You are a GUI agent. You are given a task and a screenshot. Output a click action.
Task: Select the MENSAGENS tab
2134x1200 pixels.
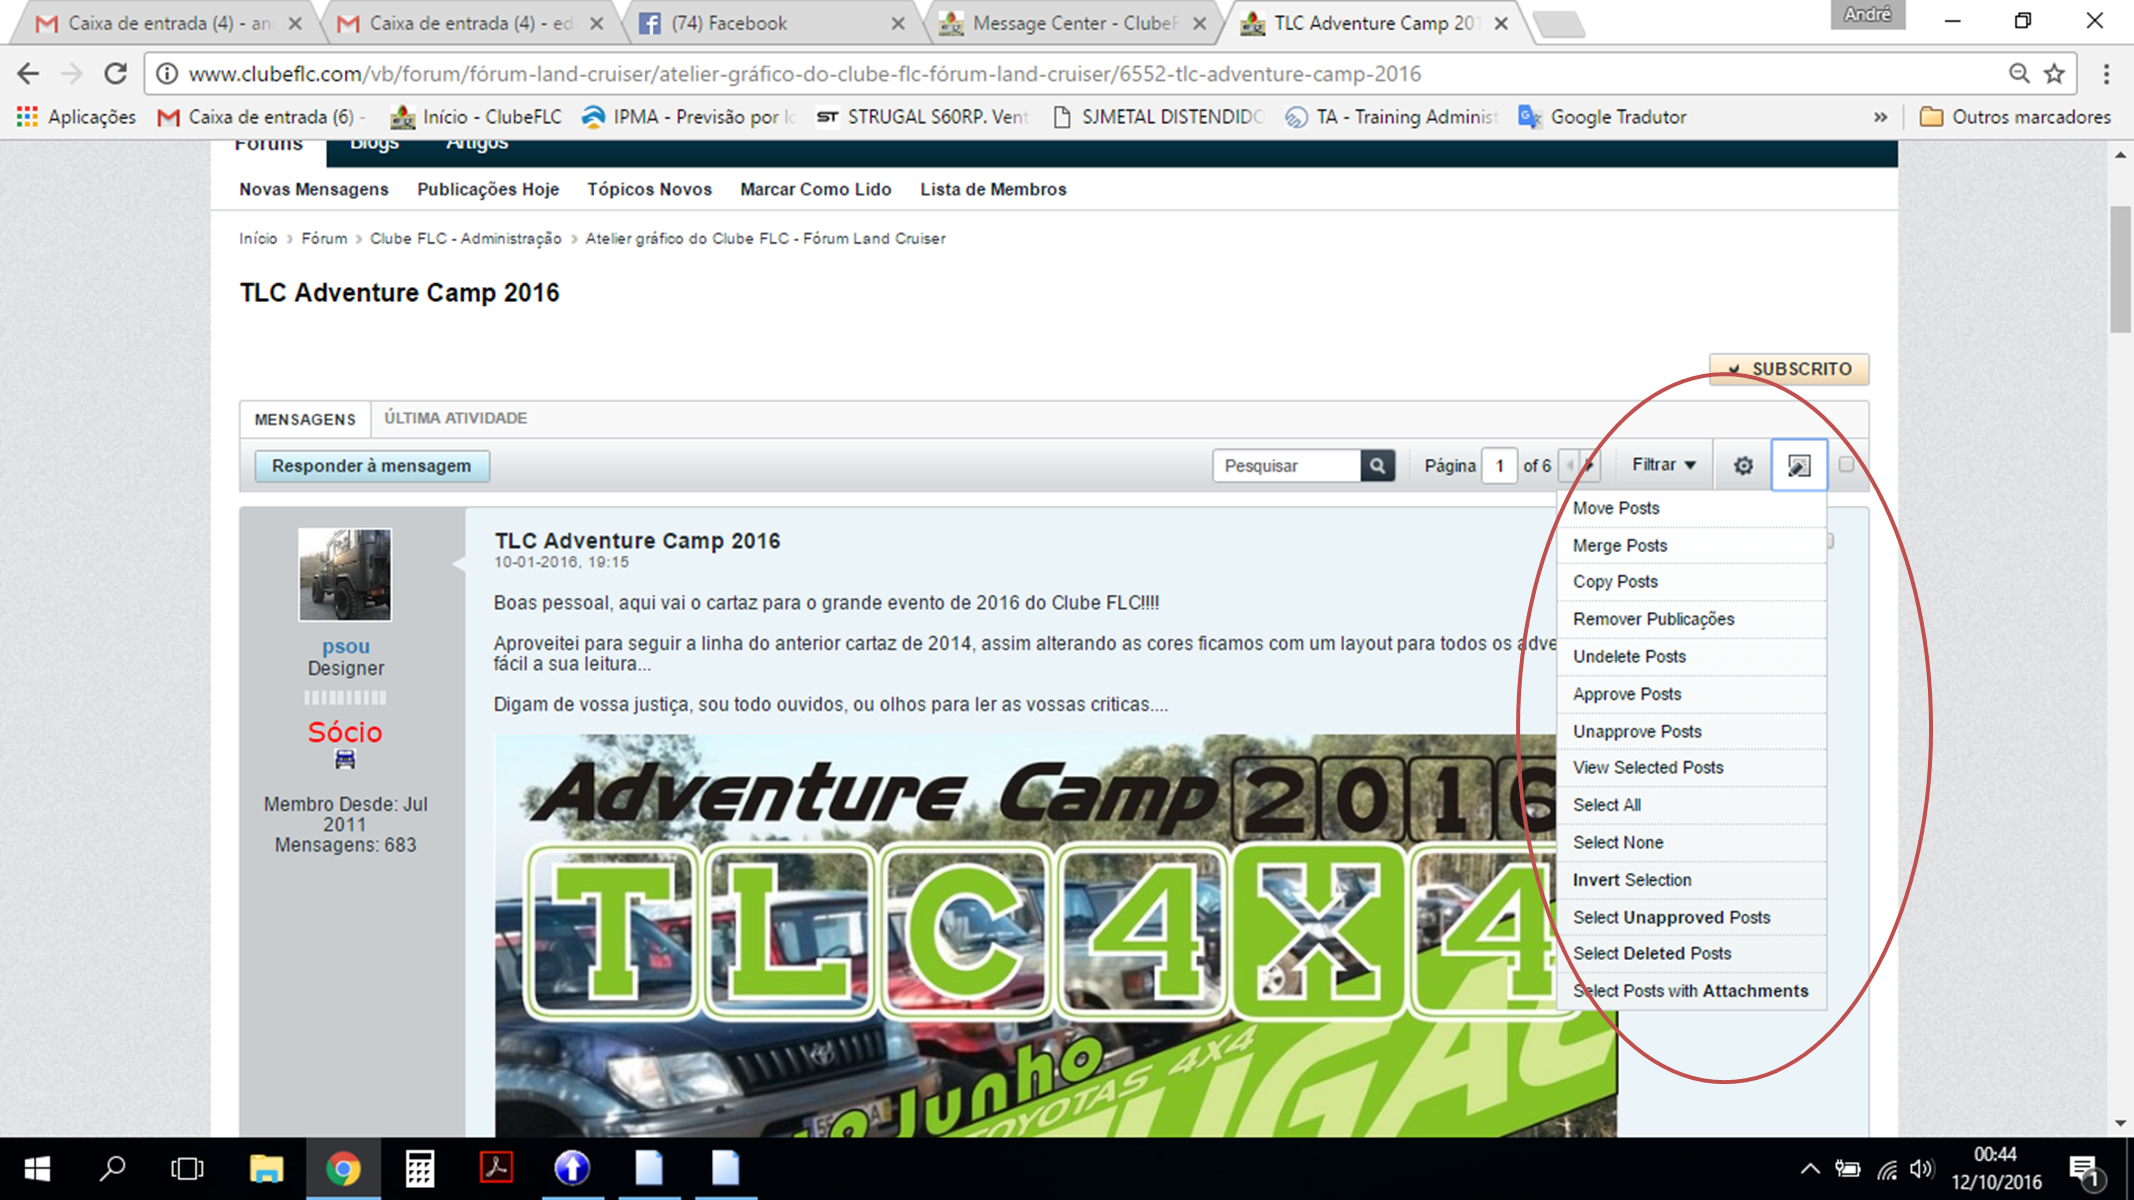click(x=305, y=419)
